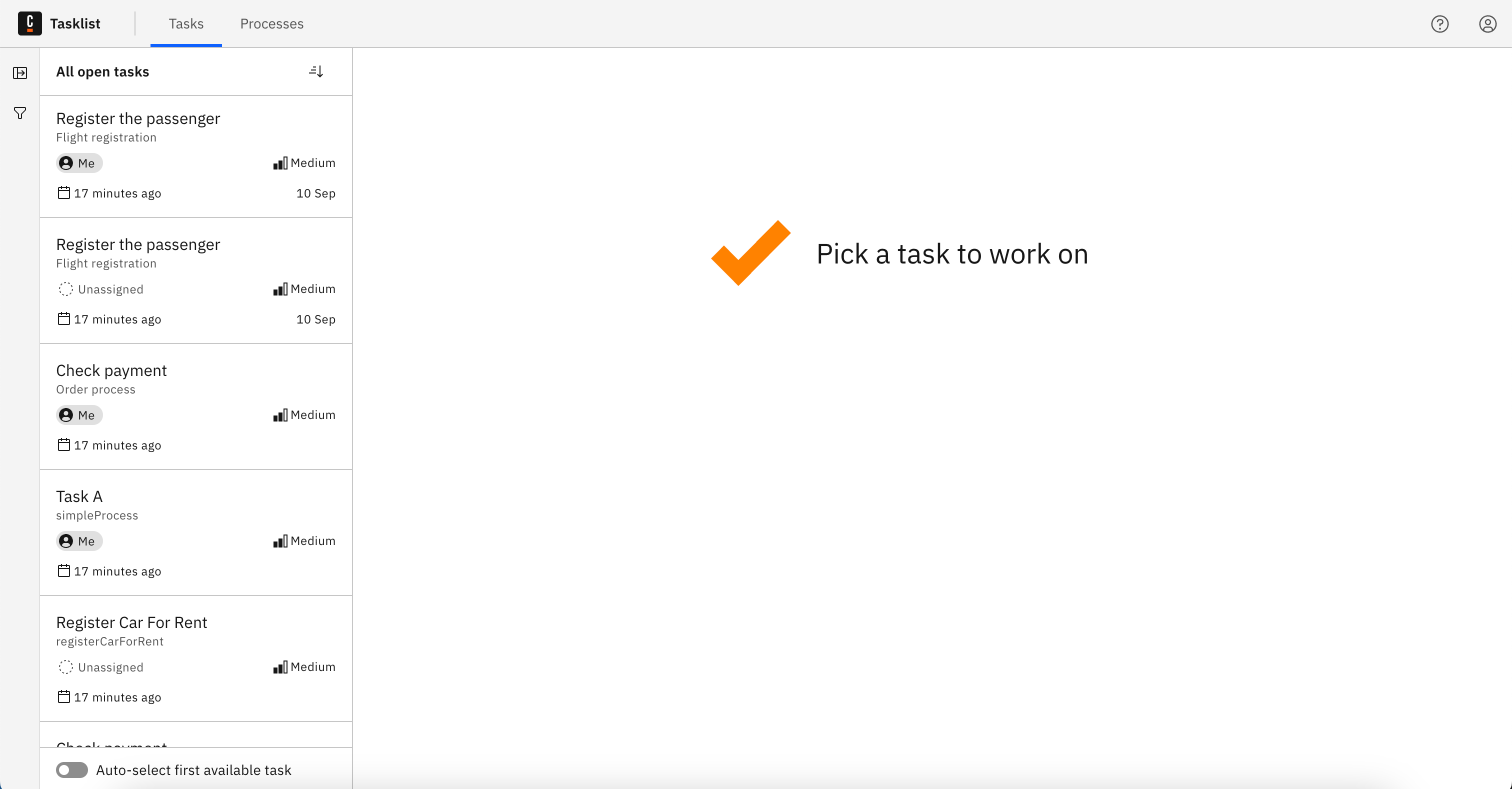This screenshot has height=789, width=1512.
Task: Collapse the task list side panel
Action: (19, 72)
